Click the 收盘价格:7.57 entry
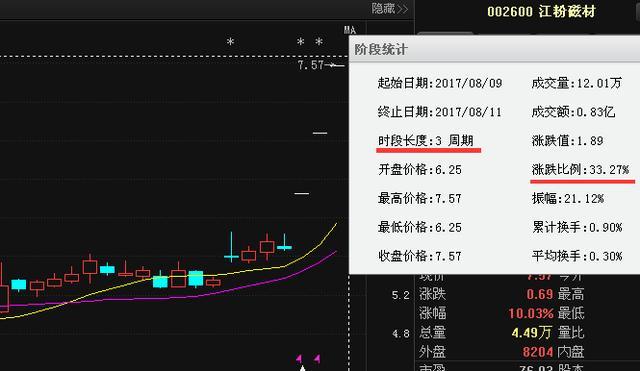 point(420,256)
